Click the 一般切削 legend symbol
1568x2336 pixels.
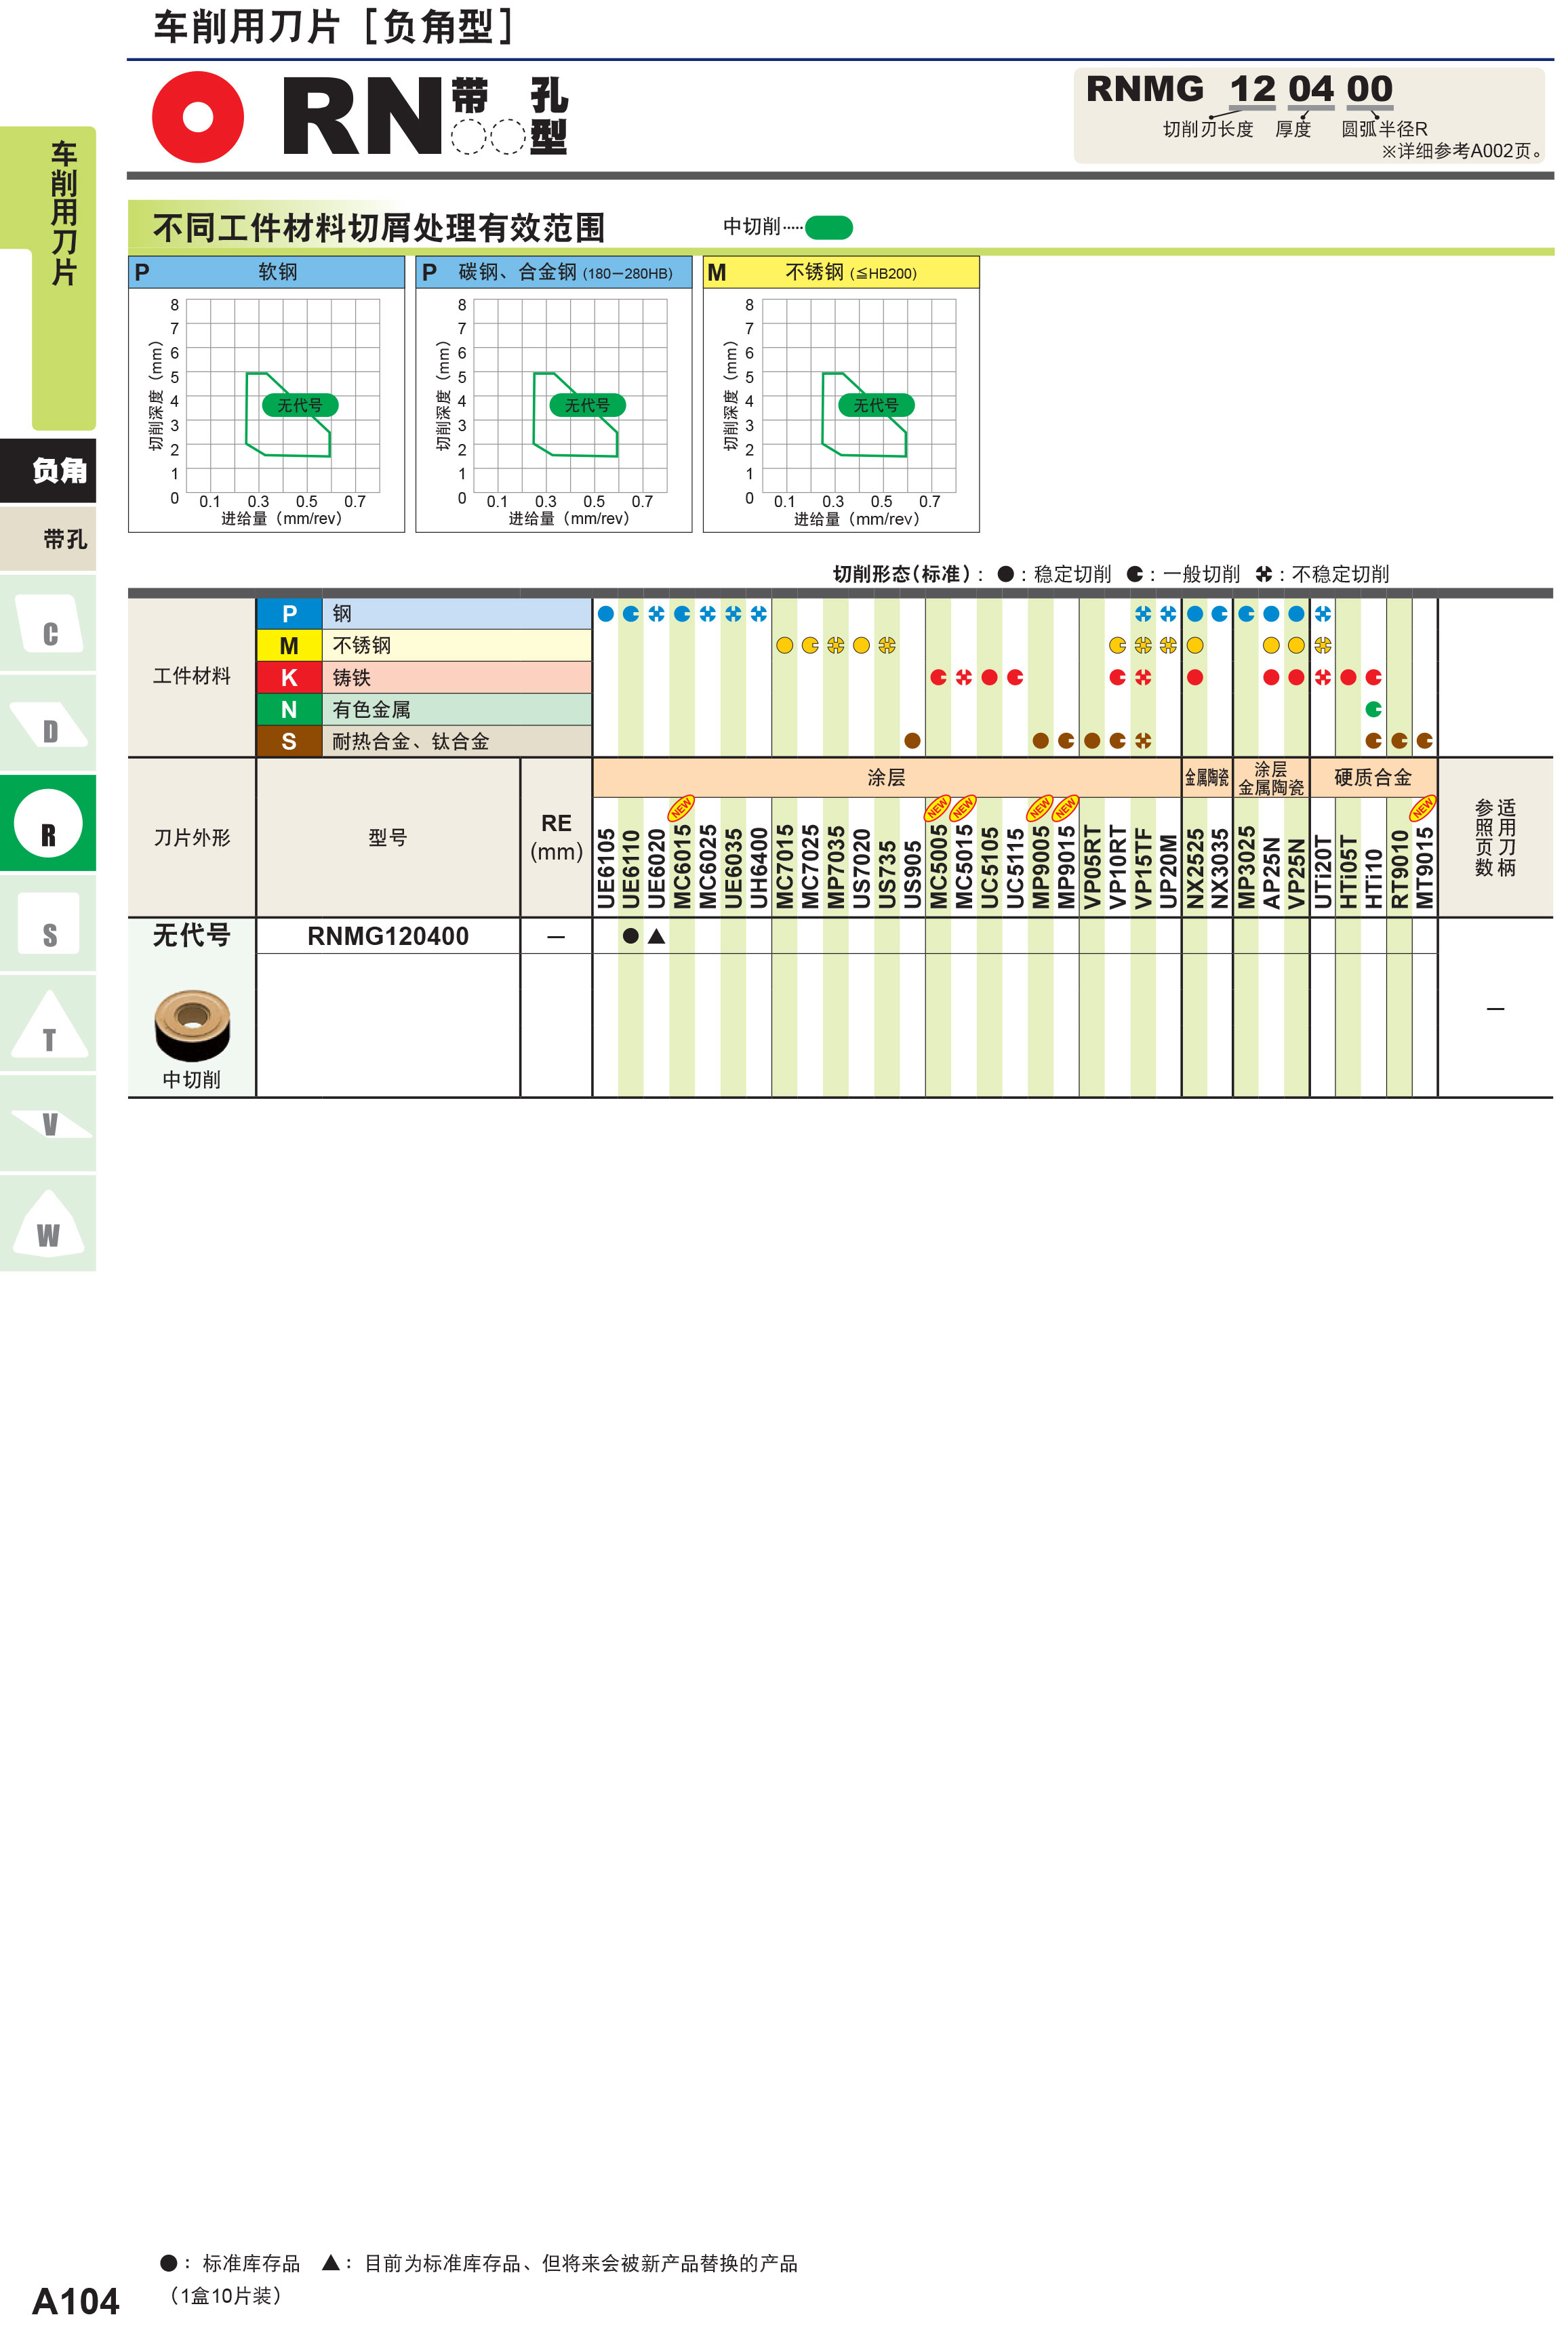point(1134,574)
